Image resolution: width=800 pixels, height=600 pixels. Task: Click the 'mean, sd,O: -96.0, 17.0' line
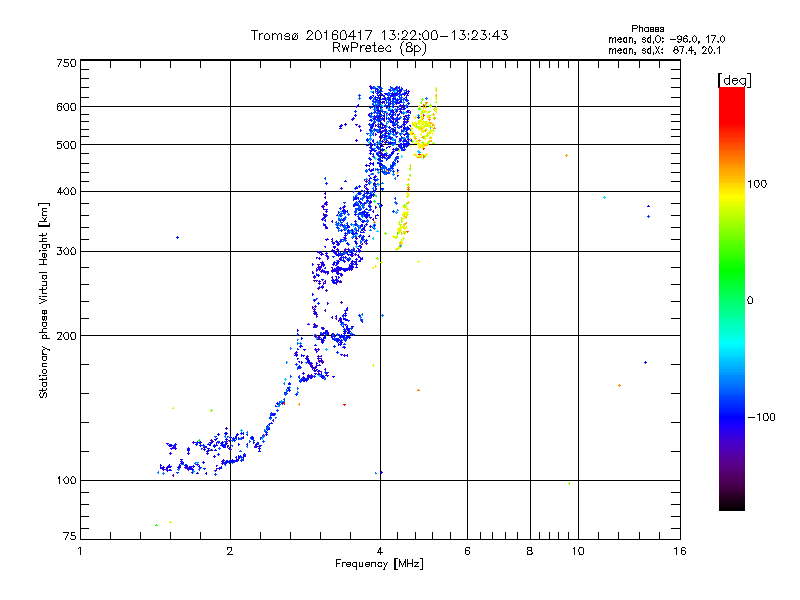(x=666, y=40)
